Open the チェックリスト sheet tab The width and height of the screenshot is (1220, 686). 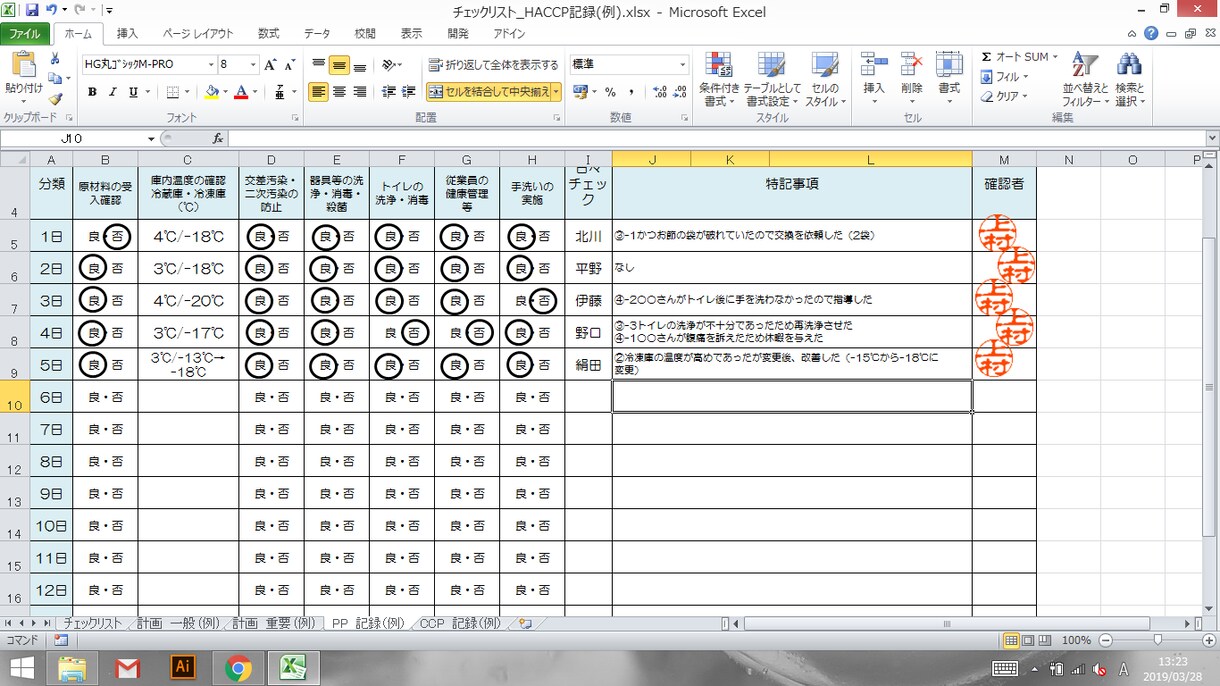pos(92,623)
